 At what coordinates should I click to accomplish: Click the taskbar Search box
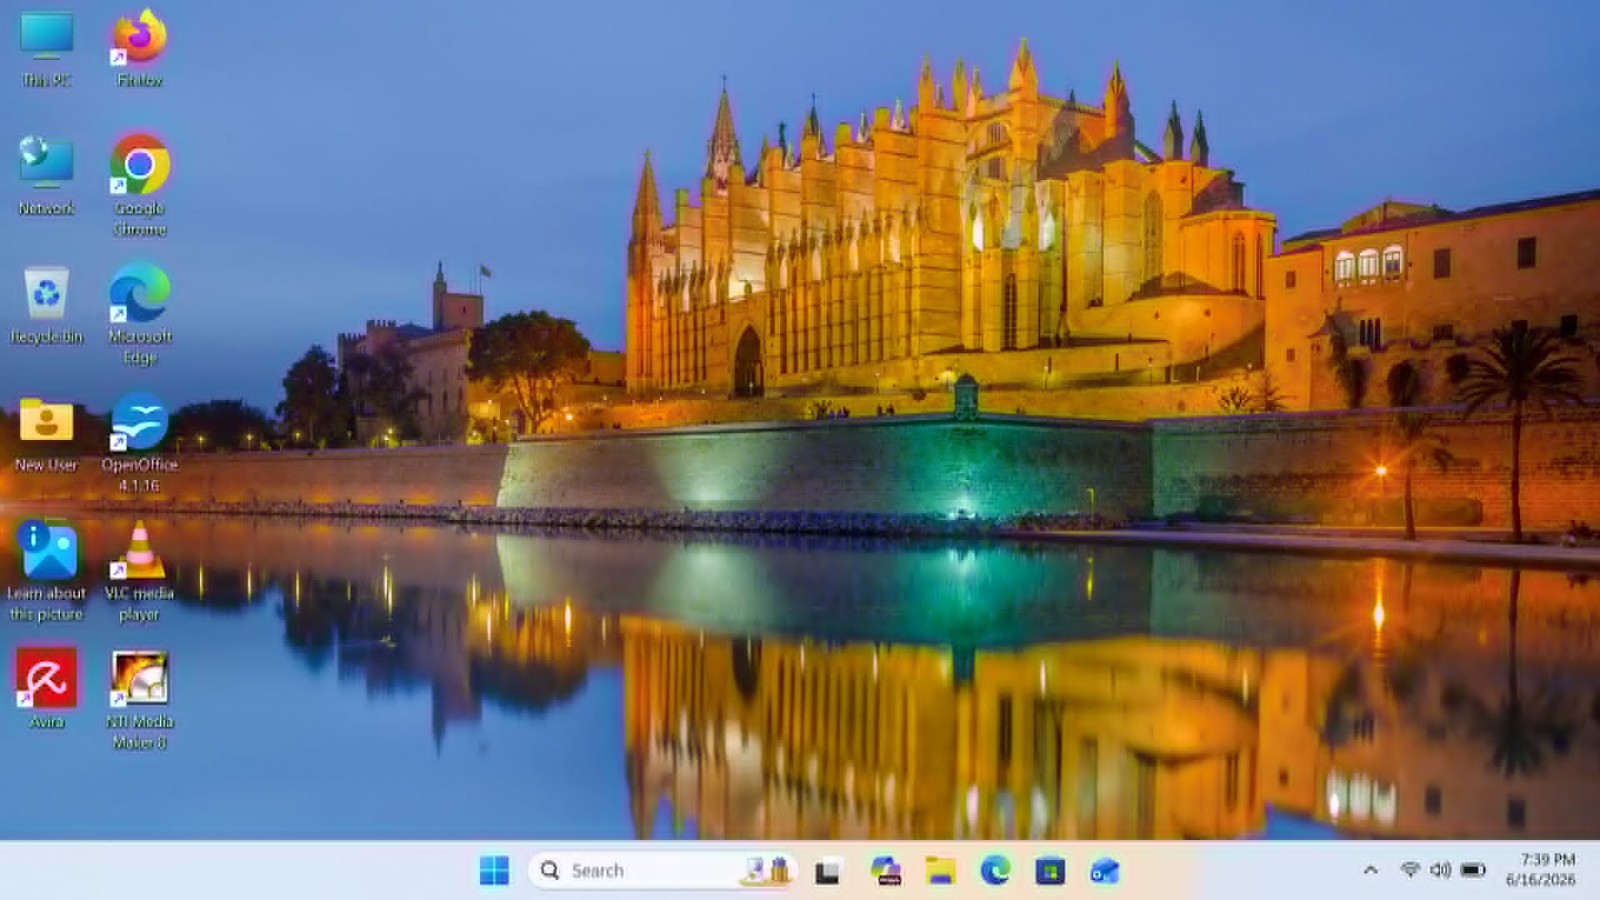pyautogui.click(x=662, y=871)
